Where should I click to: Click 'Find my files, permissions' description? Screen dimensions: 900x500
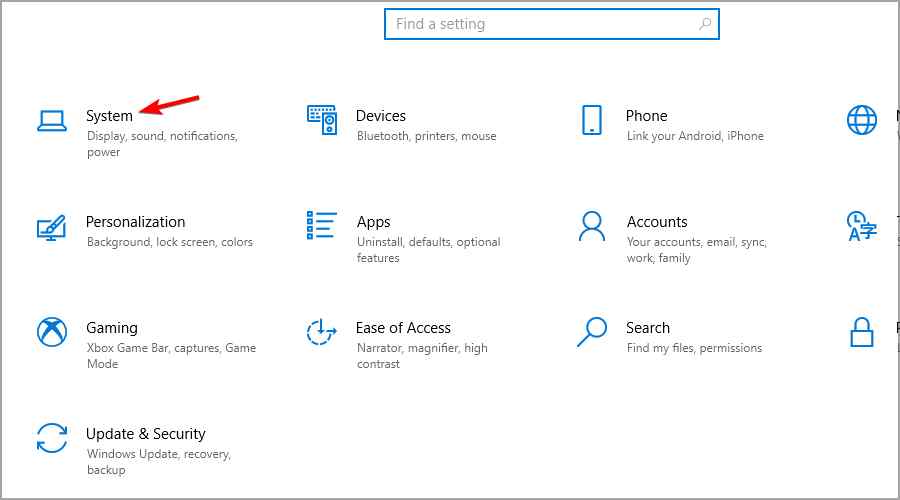coord(695,348)
